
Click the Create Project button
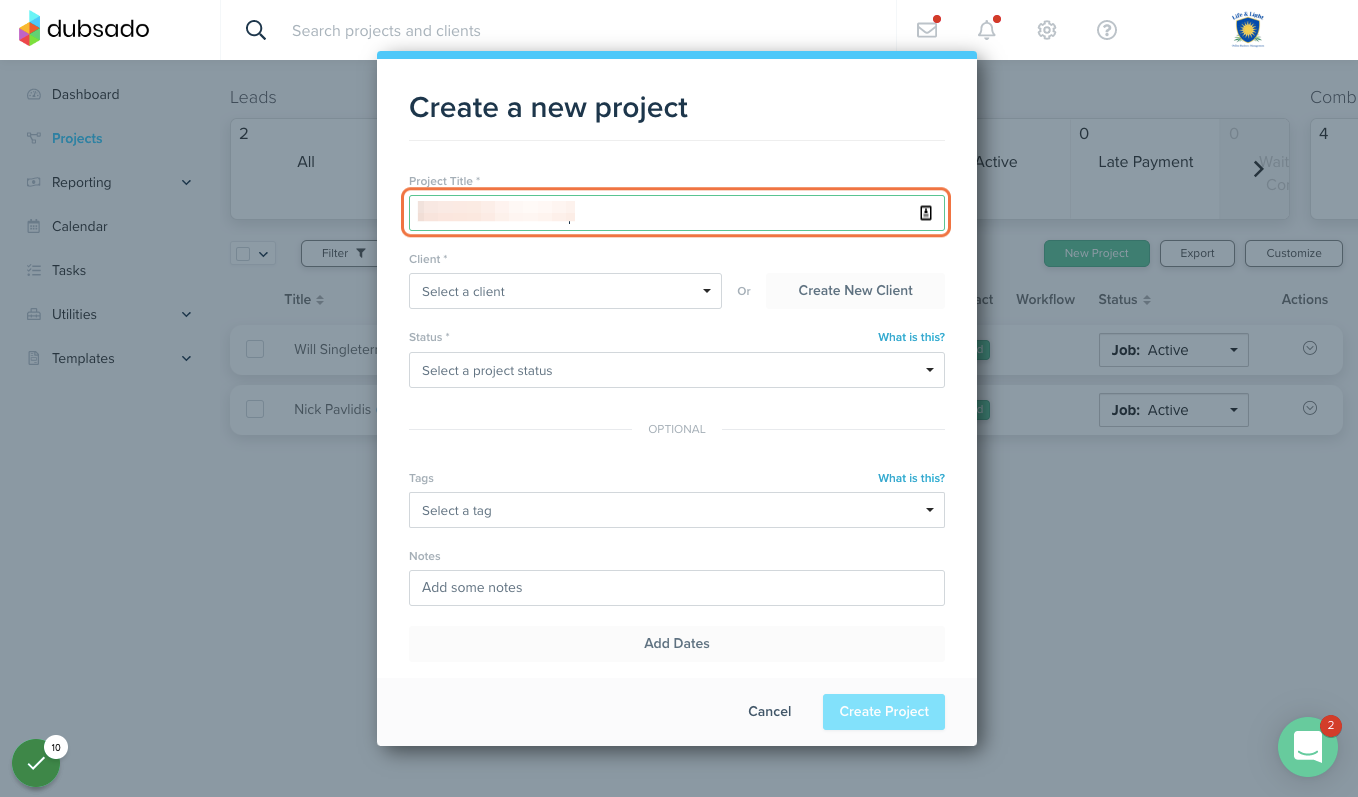click(x=884, y=711)
